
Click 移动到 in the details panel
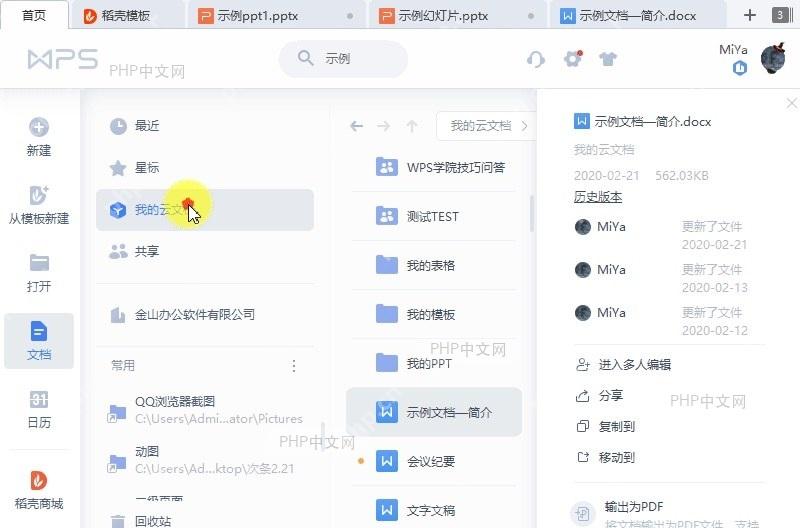605,457
